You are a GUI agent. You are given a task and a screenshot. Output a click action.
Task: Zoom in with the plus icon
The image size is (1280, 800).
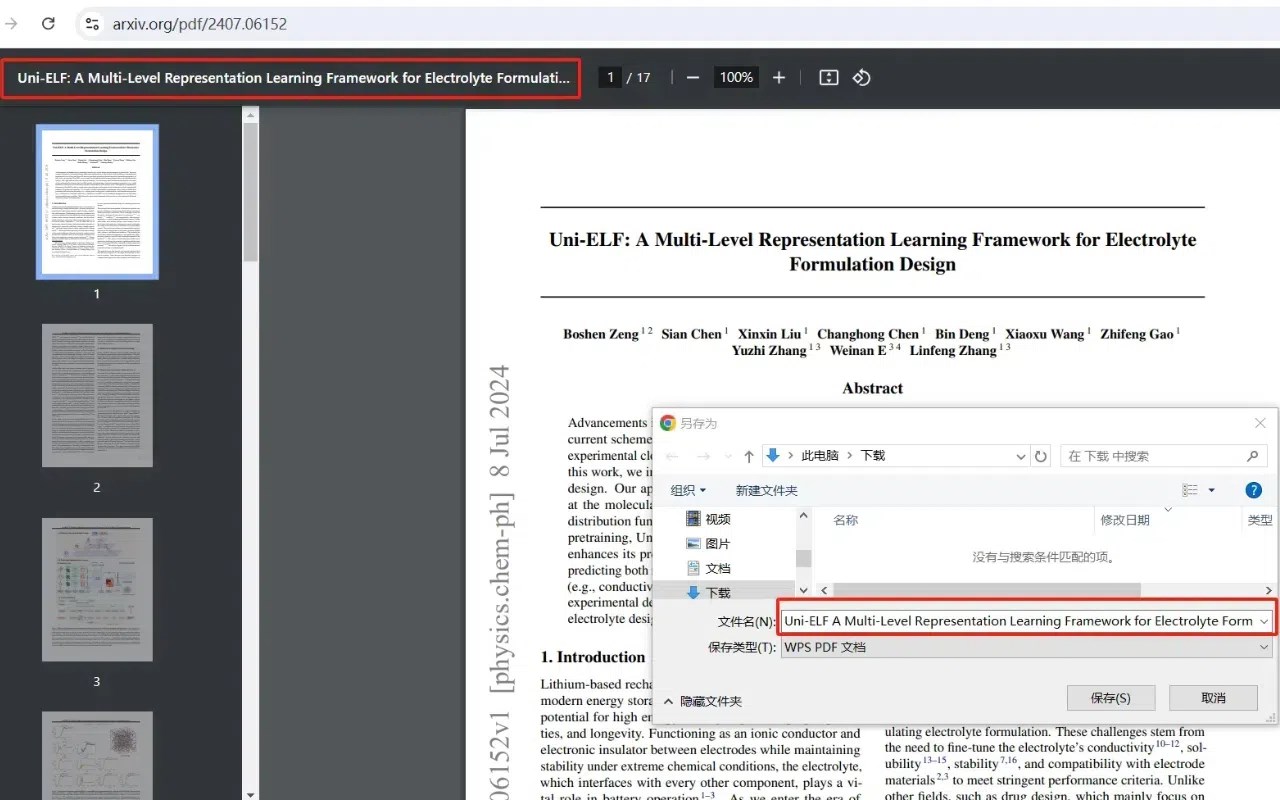pyautogui.click(x=779, y=78)
